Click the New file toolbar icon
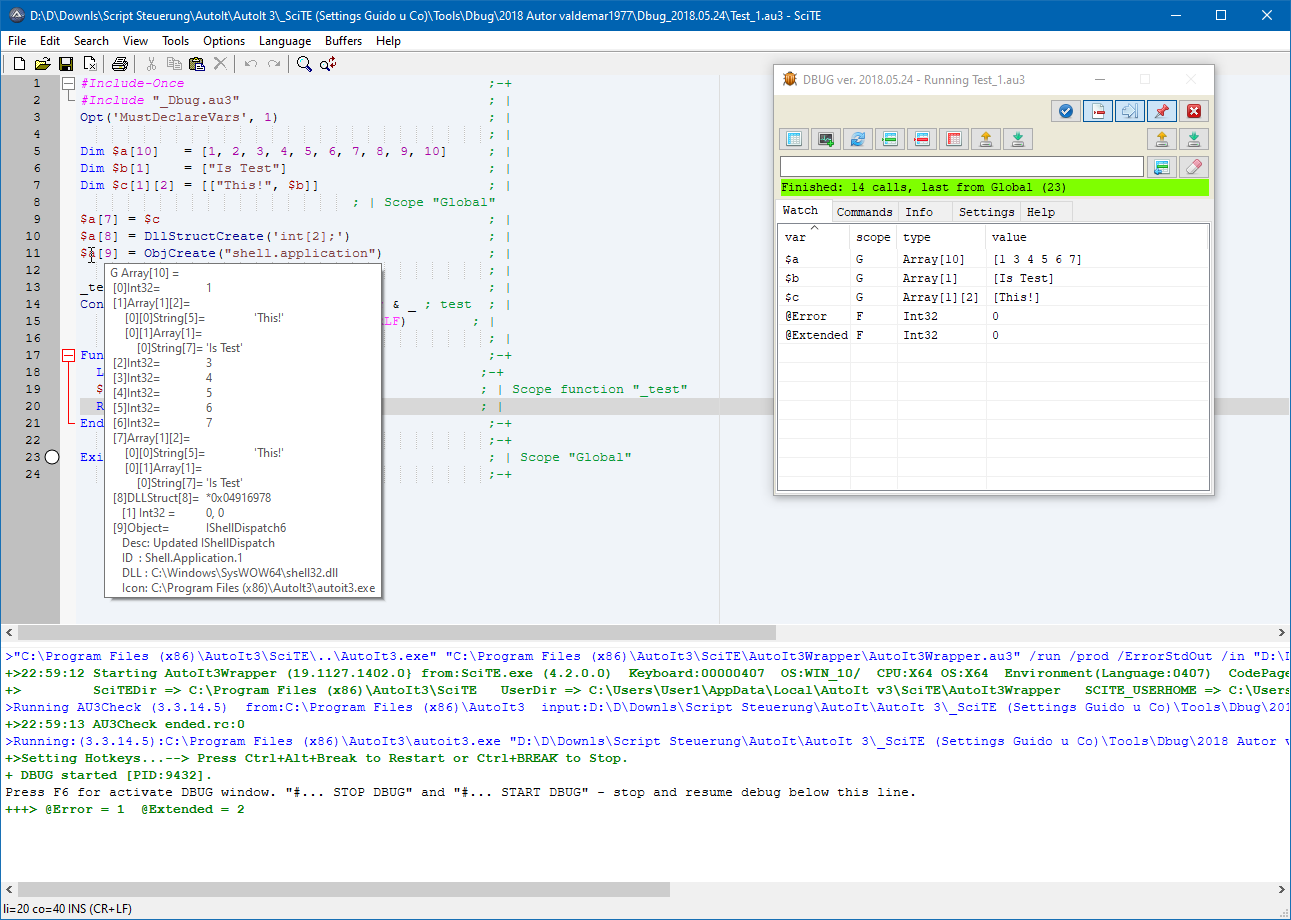The image size is (1291, 920). 19,64
